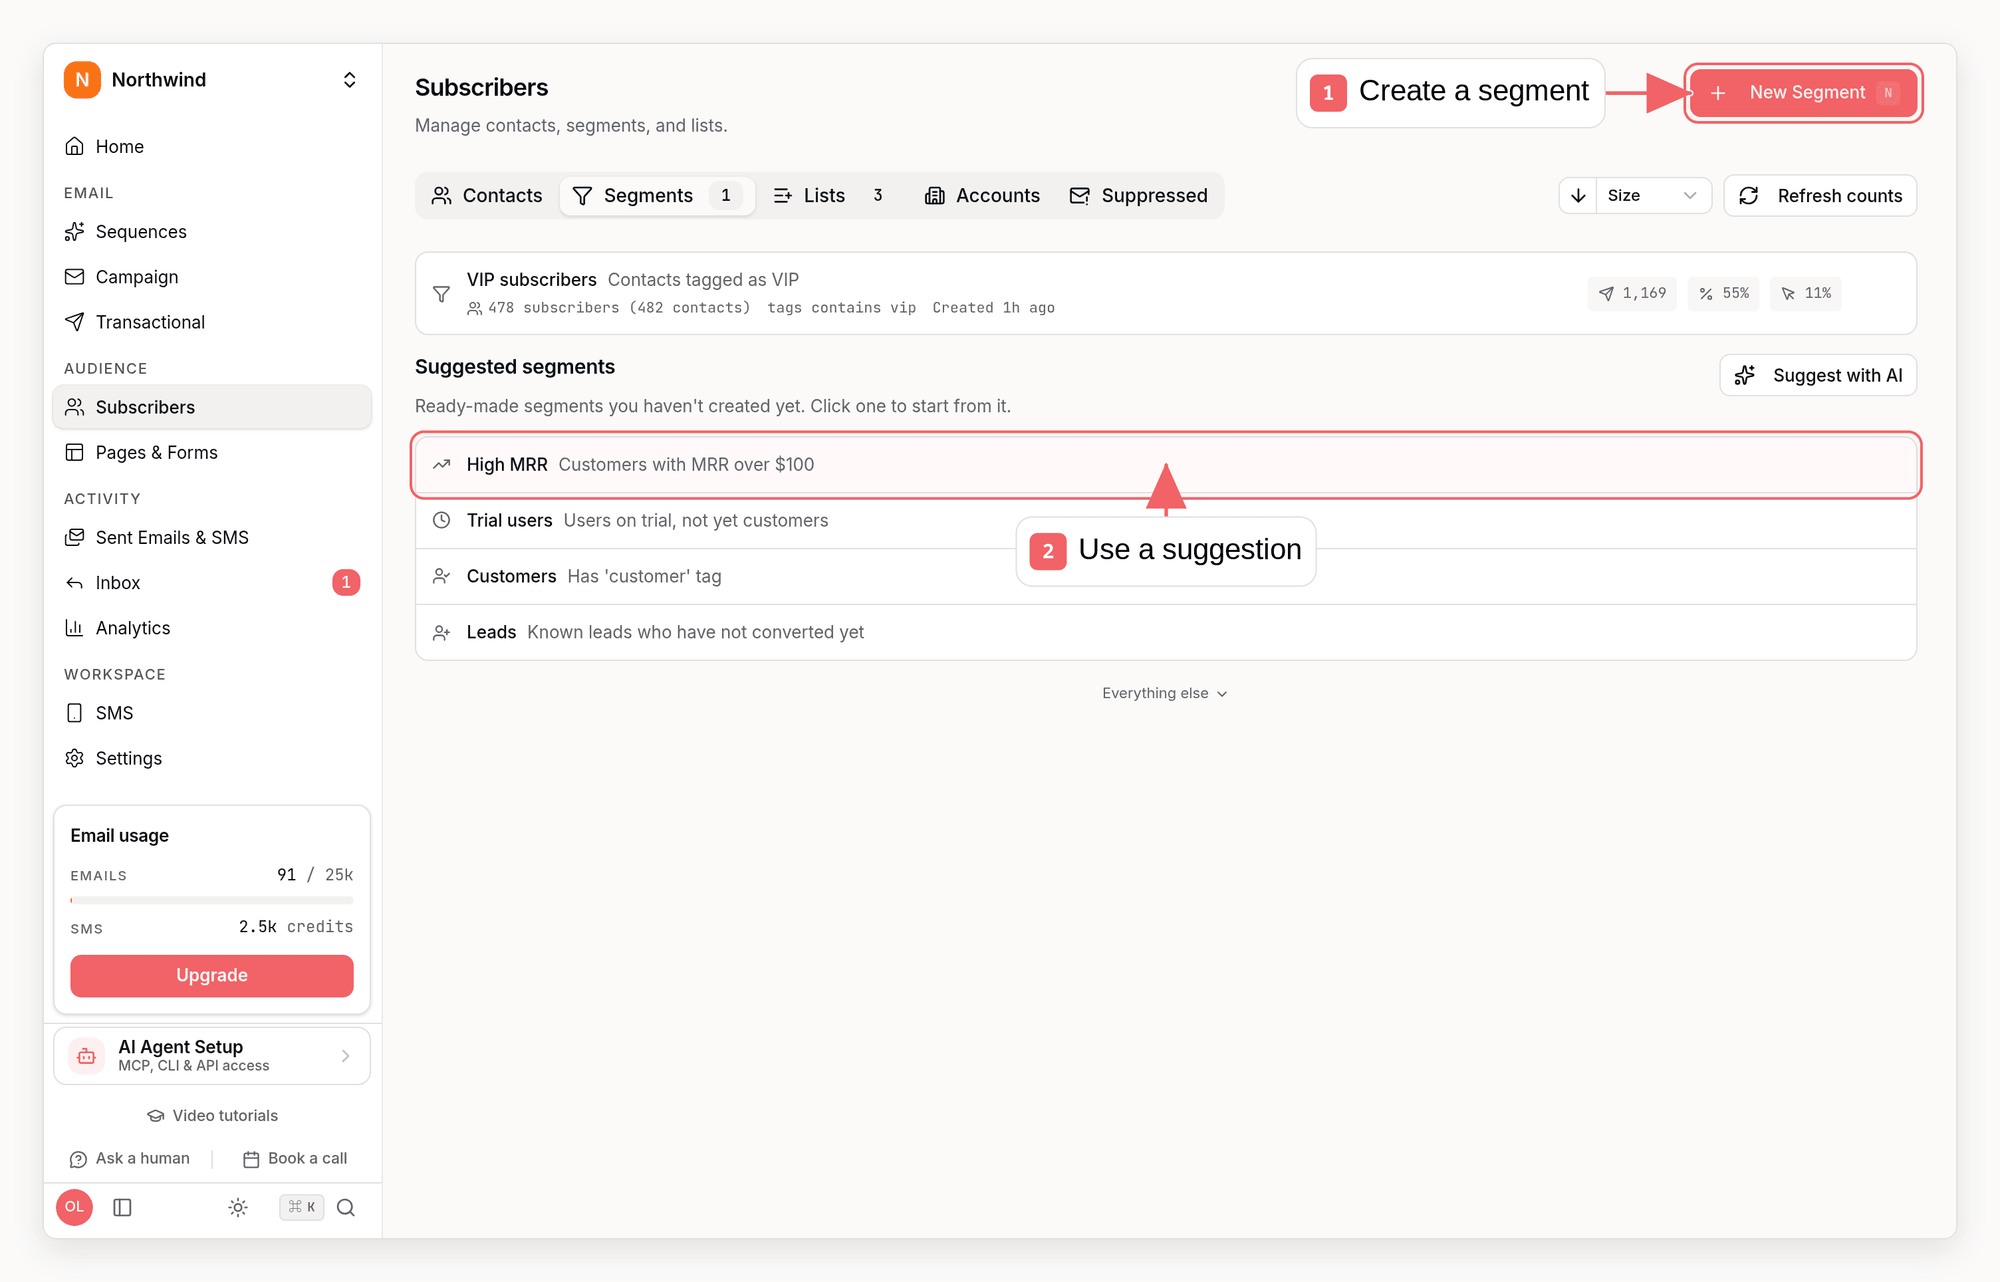This screenshot has height=1282, width=2000.
Task: Open Transactional emails
Action: tap(212, 322)
